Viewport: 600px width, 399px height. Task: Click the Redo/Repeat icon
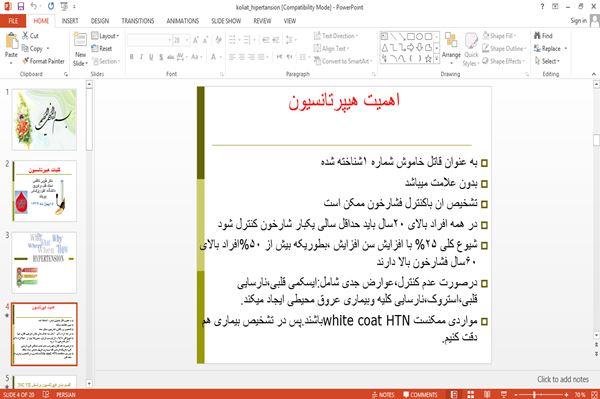point(51,6)
